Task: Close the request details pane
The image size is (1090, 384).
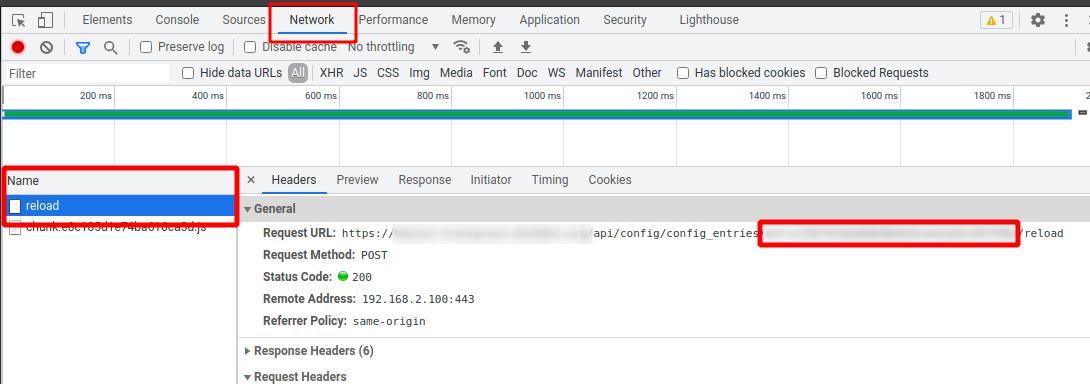Action: [x=251, y=179]
